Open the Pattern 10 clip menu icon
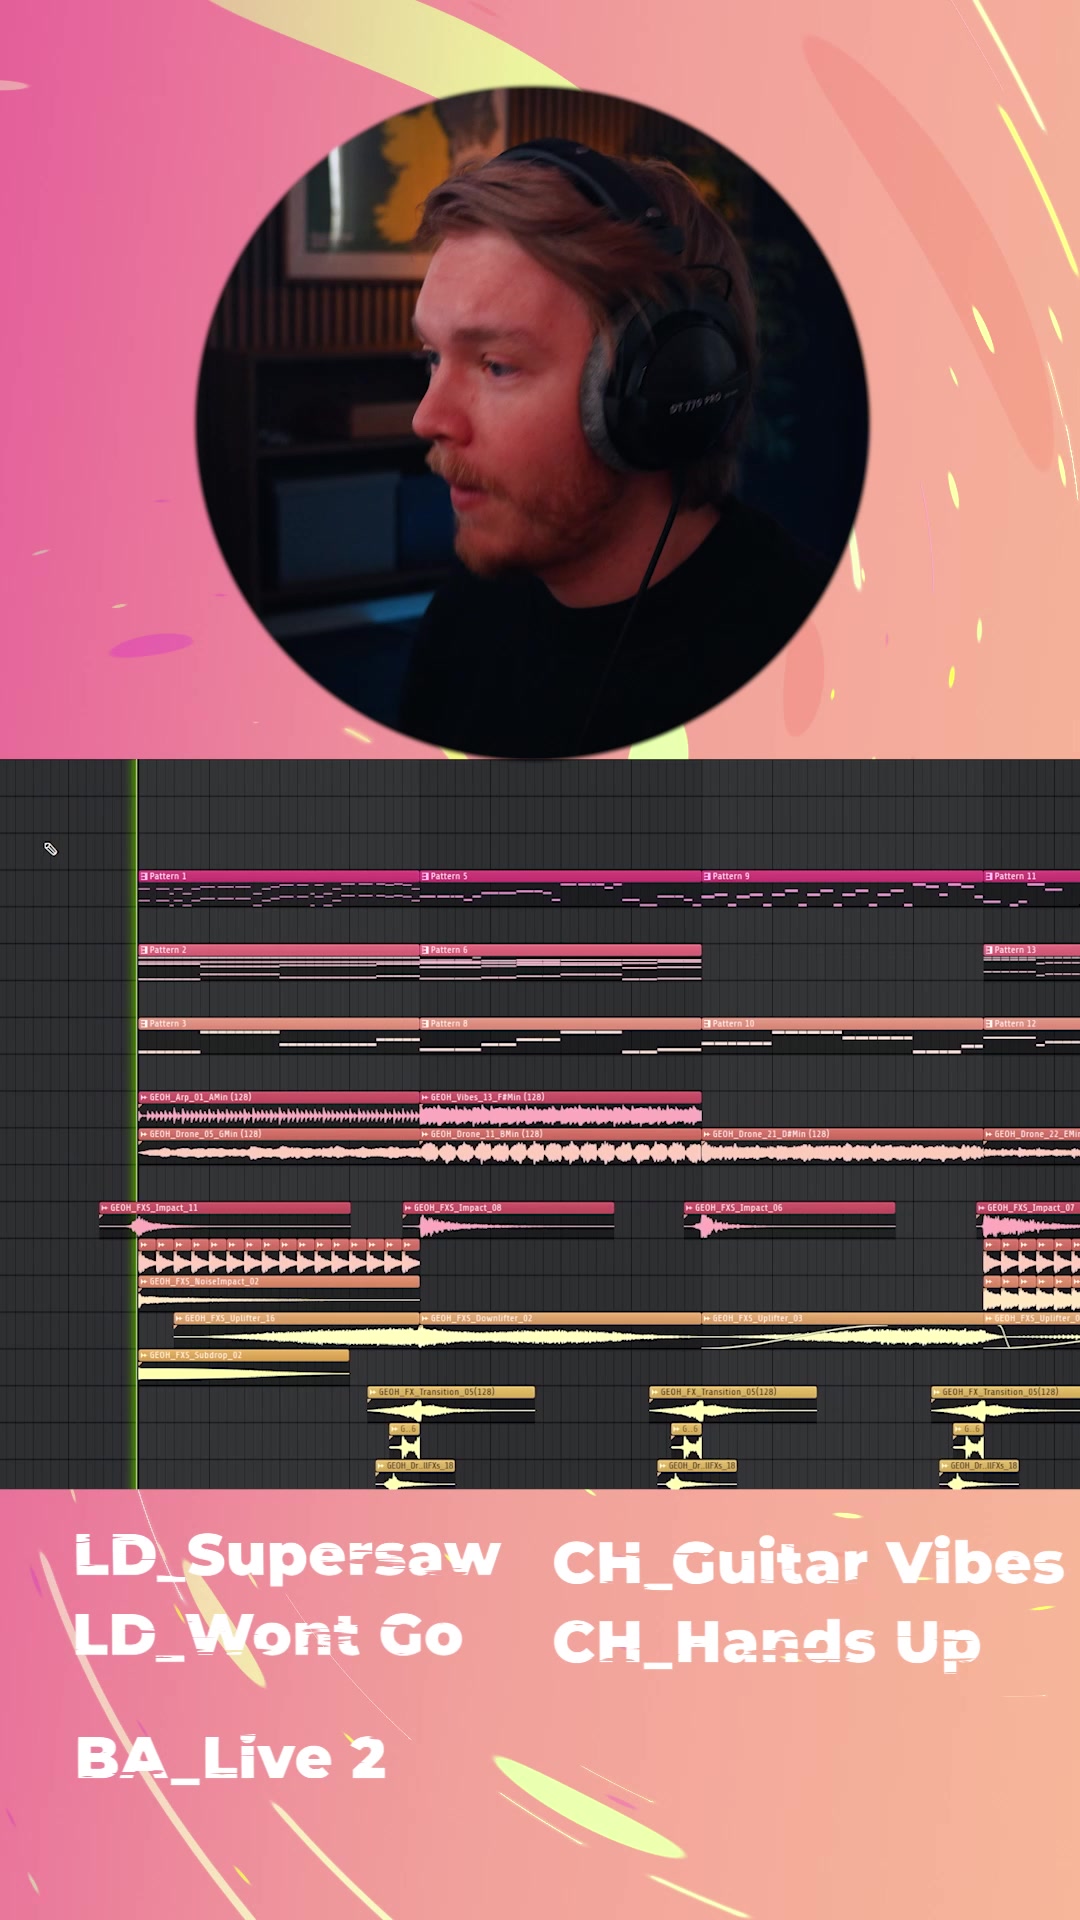This screenshot has width=1080, height=1920. click(x=707, y=1024)
